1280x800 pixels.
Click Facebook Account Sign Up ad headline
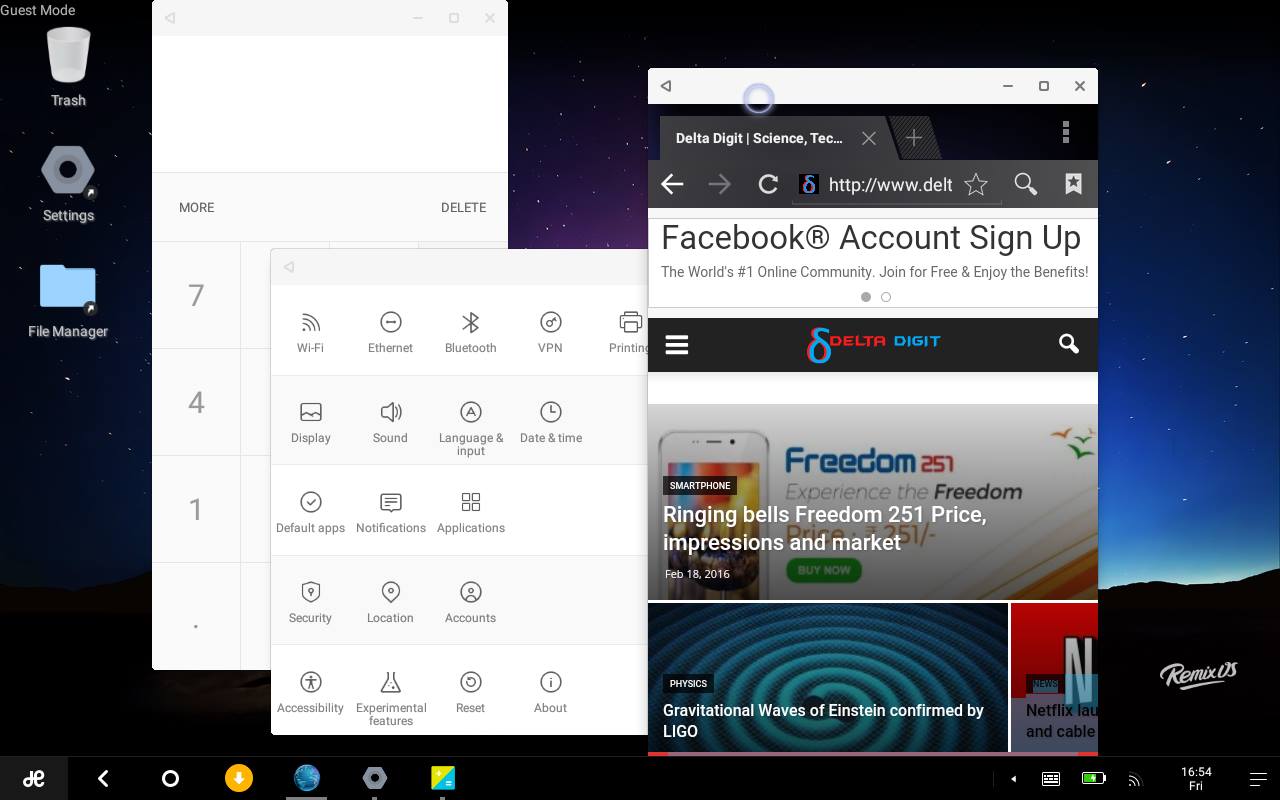coord(871,238)
